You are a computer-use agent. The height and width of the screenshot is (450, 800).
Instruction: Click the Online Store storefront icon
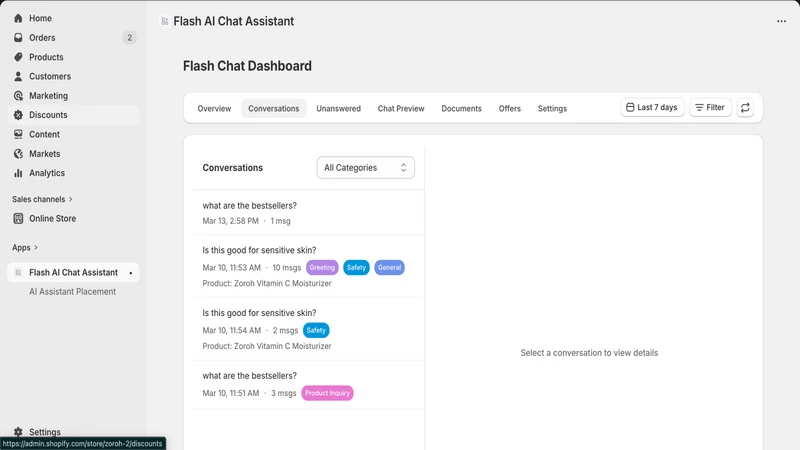[x=18, y=218]
